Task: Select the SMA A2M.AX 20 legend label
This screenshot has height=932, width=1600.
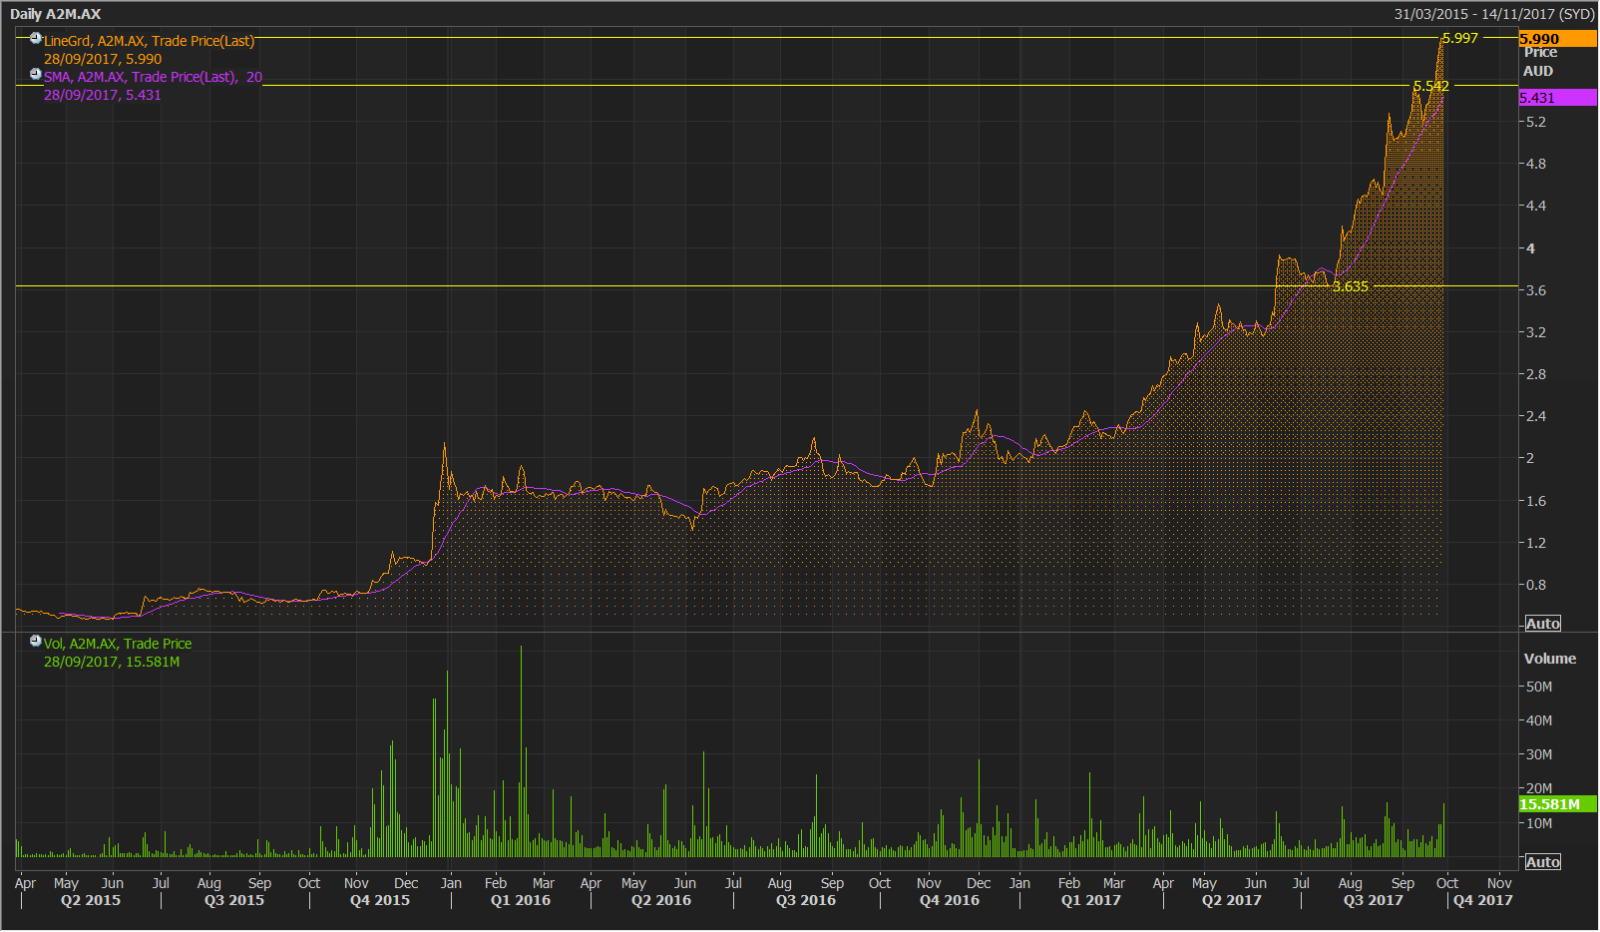Action: tap(153, 77)
